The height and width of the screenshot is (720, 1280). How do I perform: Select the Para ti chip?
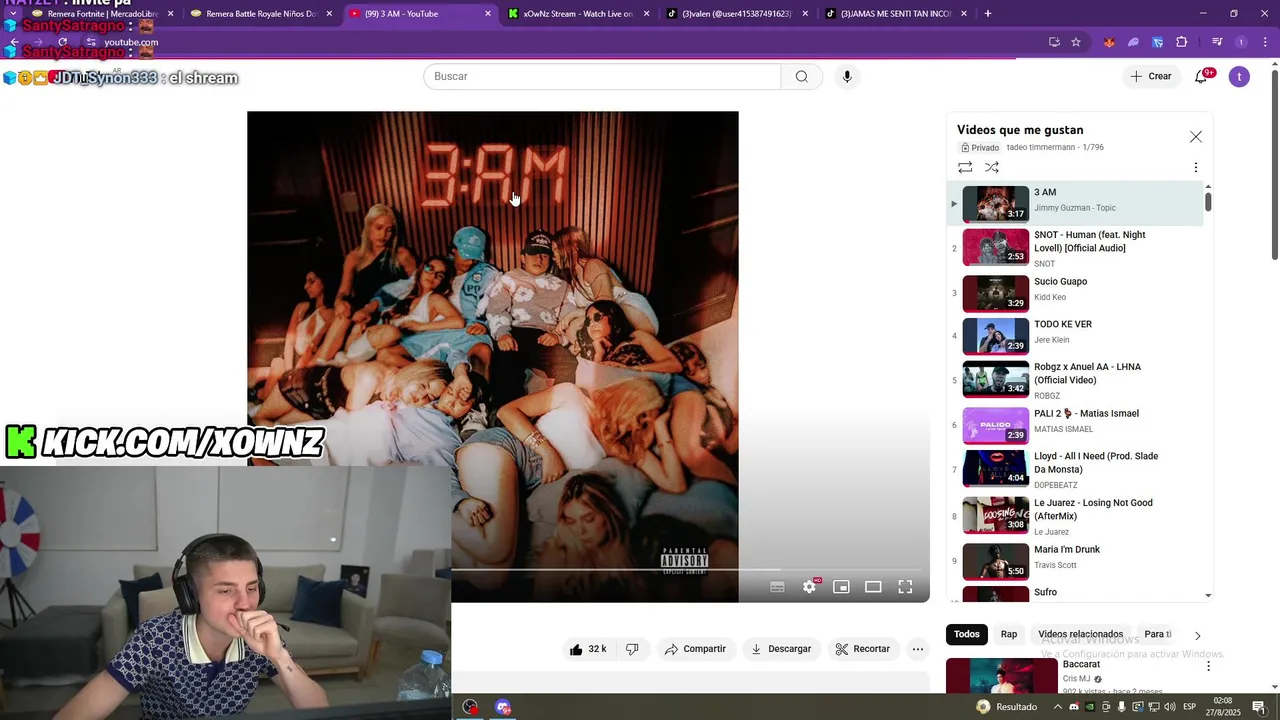(1157, 634)
